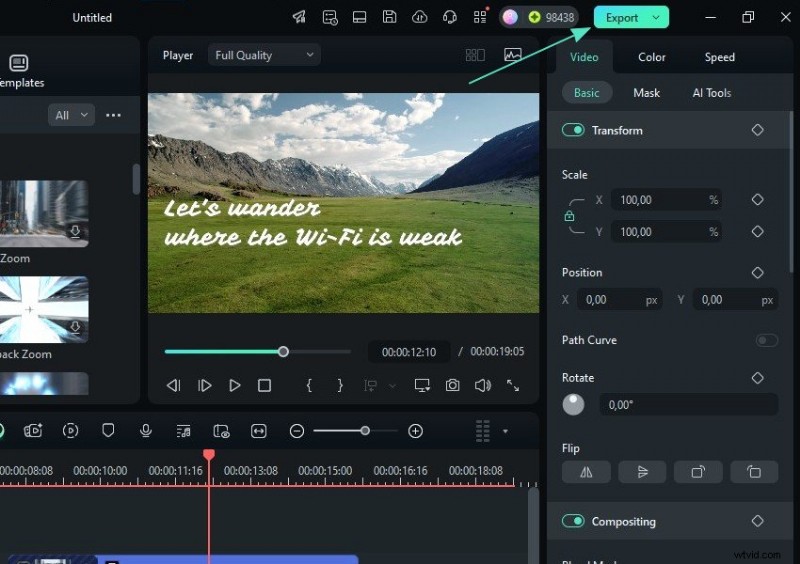Screen dimensions: 800x564
Task: Add keyframe for Rotate
Action: pyautogui.click(x=757, y=378)
